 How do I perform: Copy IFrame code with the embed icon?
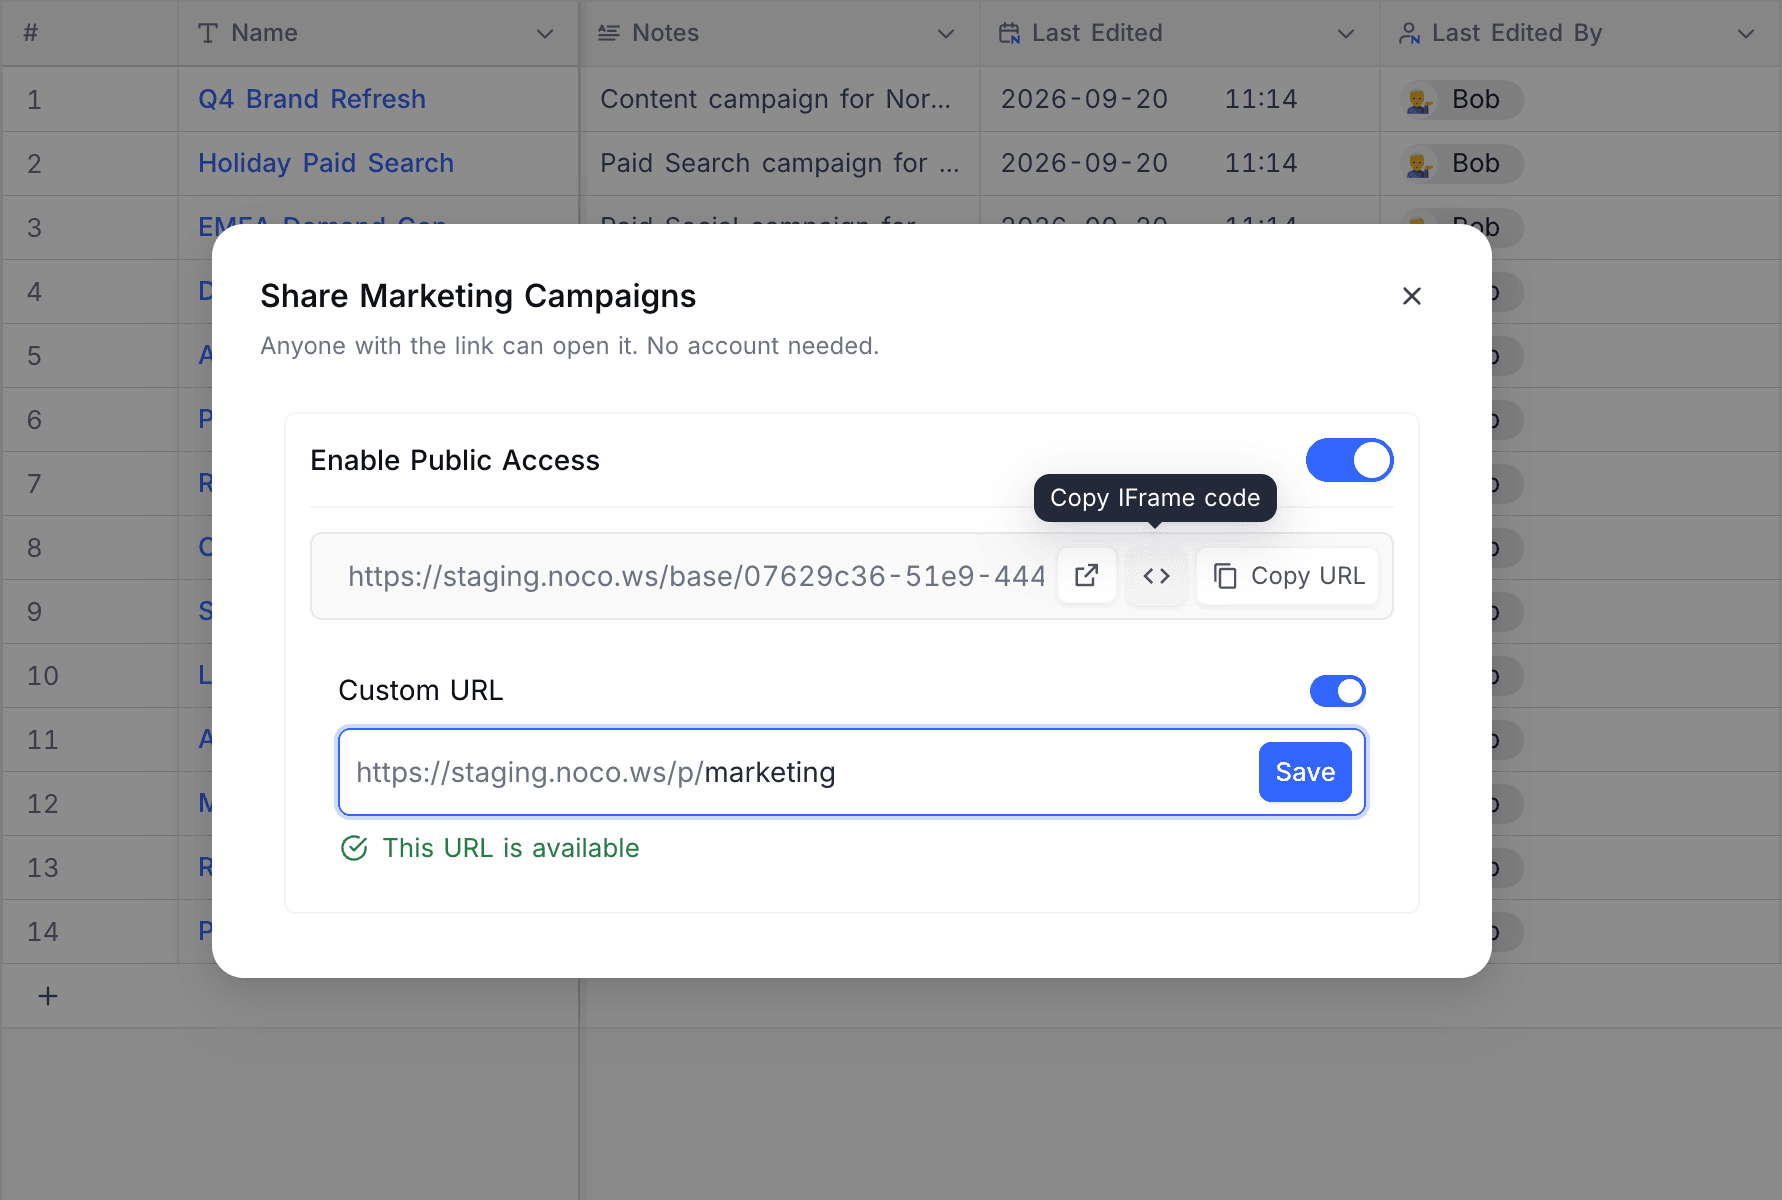(1156, 576)
